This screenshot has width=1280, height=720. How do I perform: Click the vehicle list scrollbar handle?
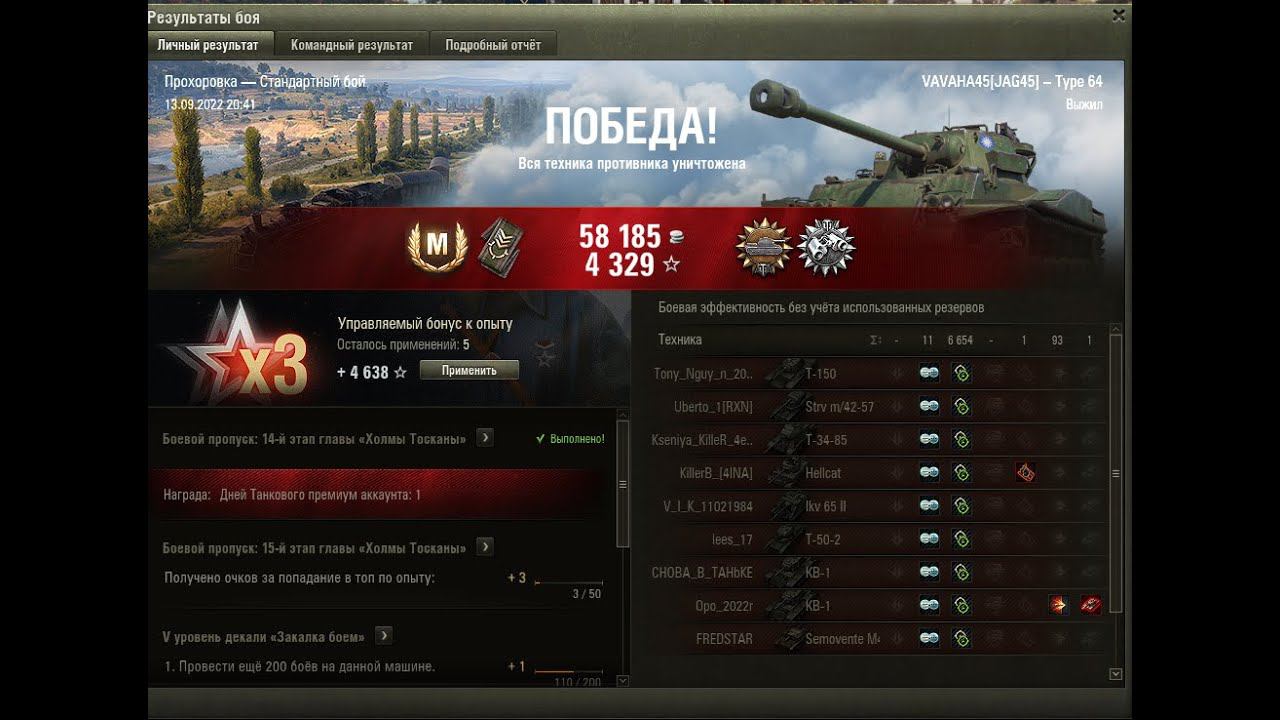(1116, 473)
